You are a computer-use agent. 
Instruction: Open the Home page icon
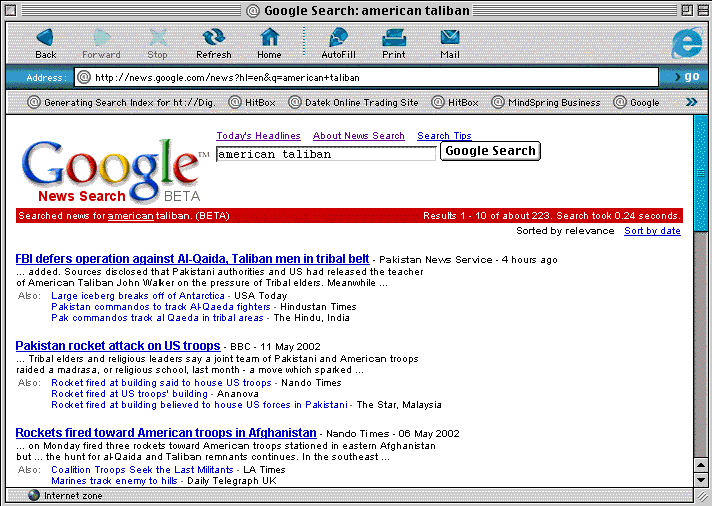click(x=269, y=37)
